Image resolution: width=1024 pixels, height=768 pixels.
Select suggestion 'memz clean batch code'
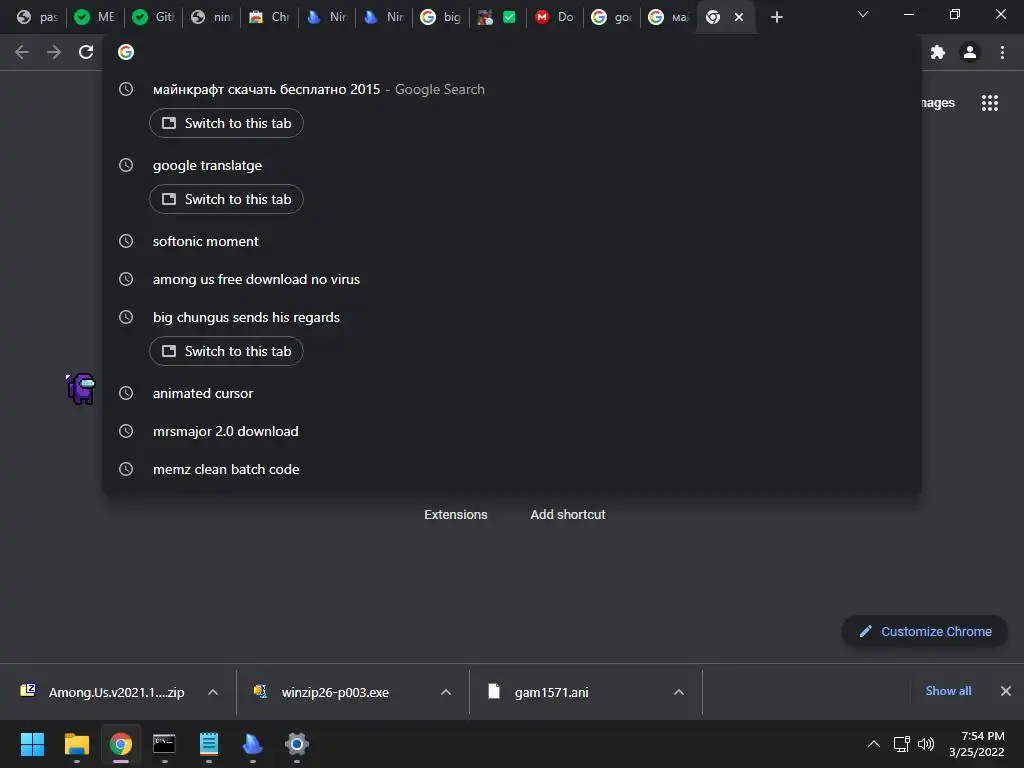pyautogui.click(x=512, y=469)
